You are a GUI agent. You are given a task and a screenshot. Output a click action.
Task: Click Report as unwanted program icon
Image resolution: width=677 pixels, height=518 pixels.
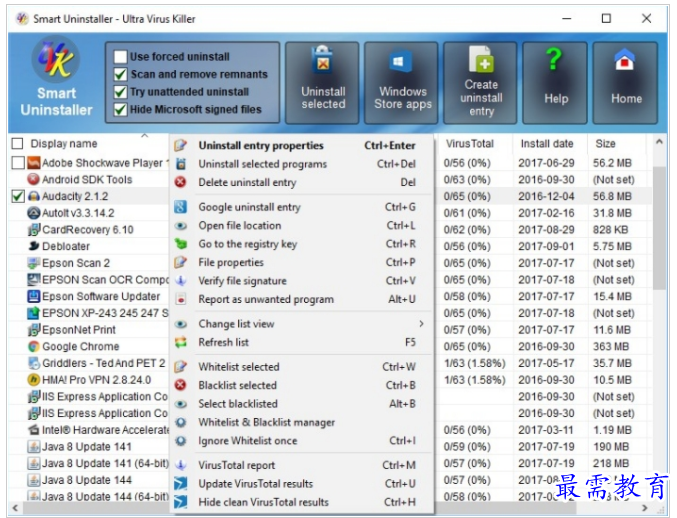(180, 299)
